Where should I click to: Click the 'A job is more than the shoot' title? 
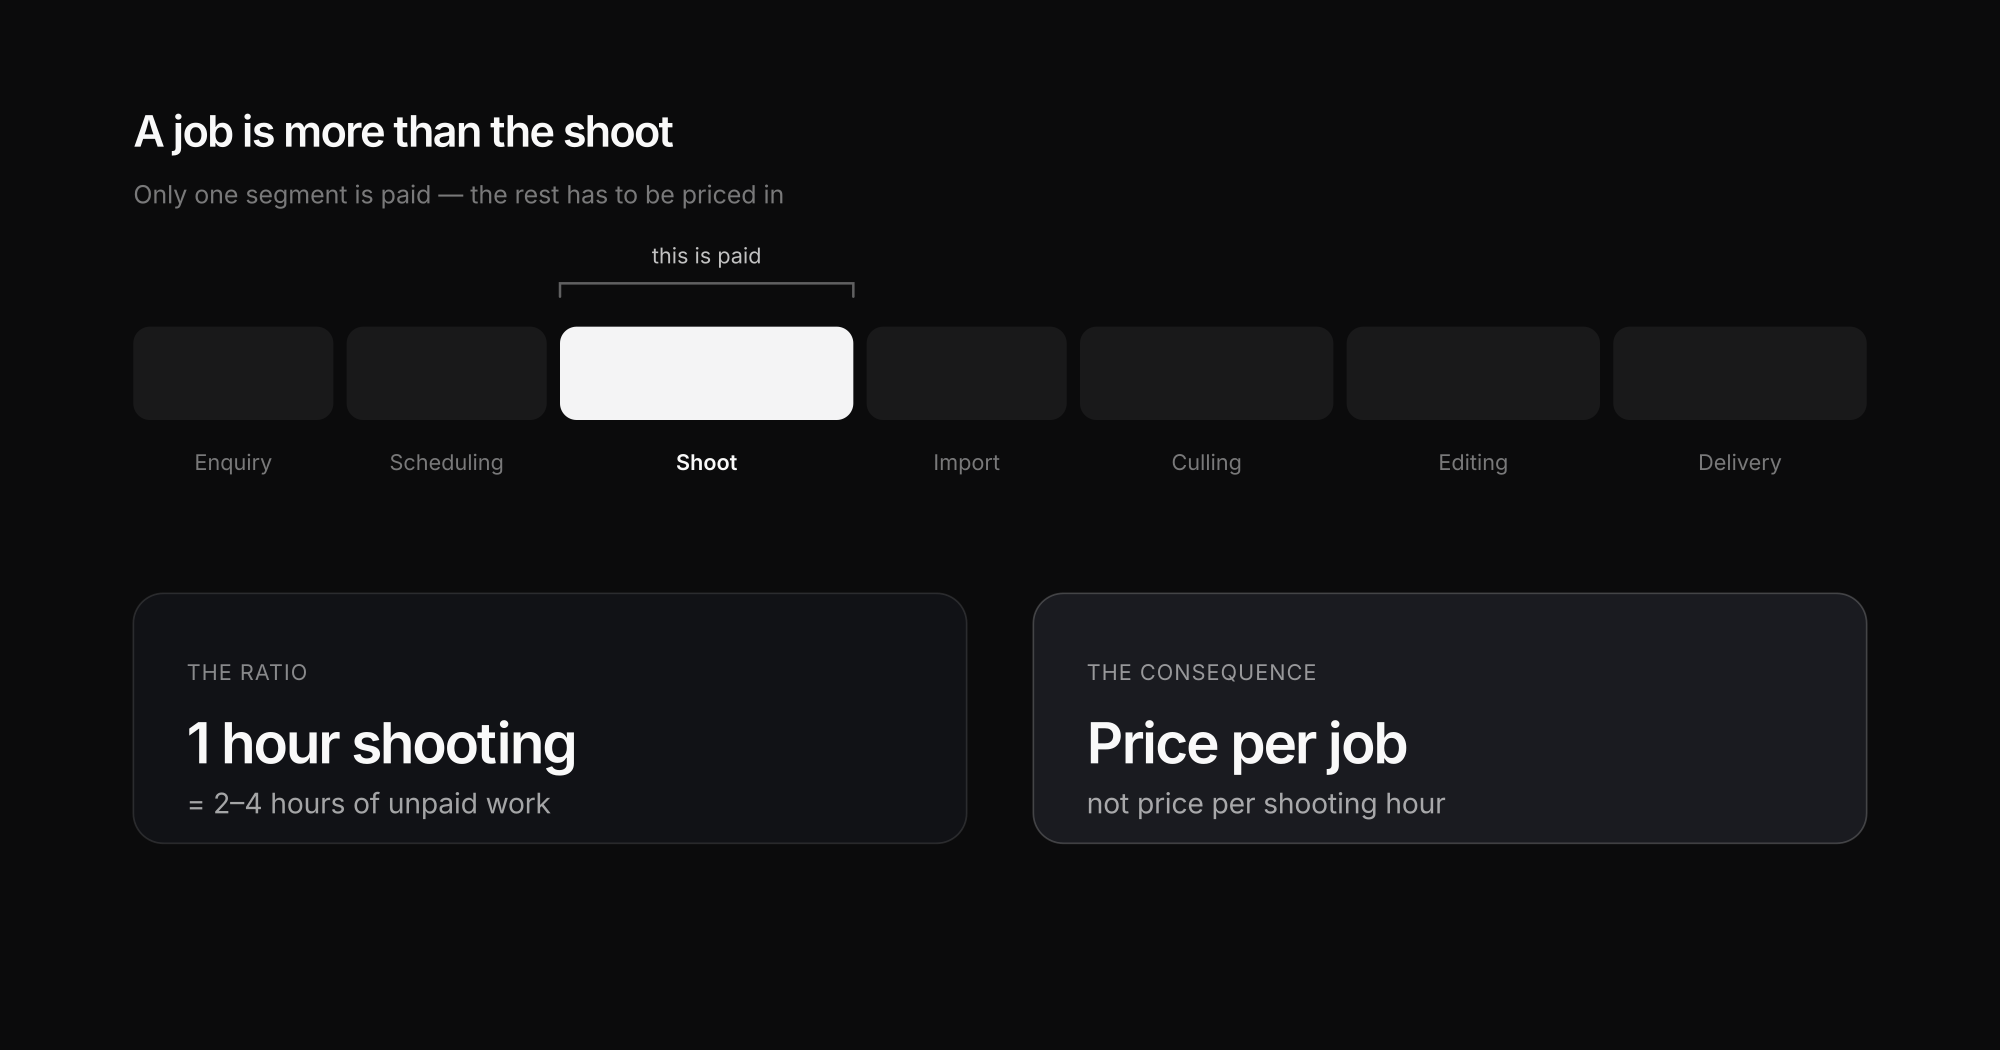(403, 133)
